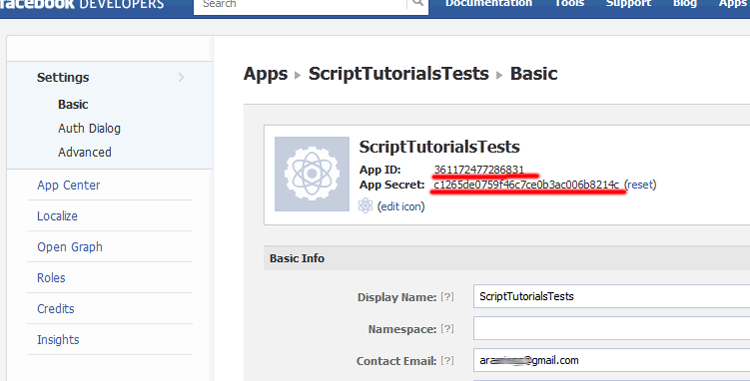Click the large app gear icon

pyautogui.click(x=312, y=174)
